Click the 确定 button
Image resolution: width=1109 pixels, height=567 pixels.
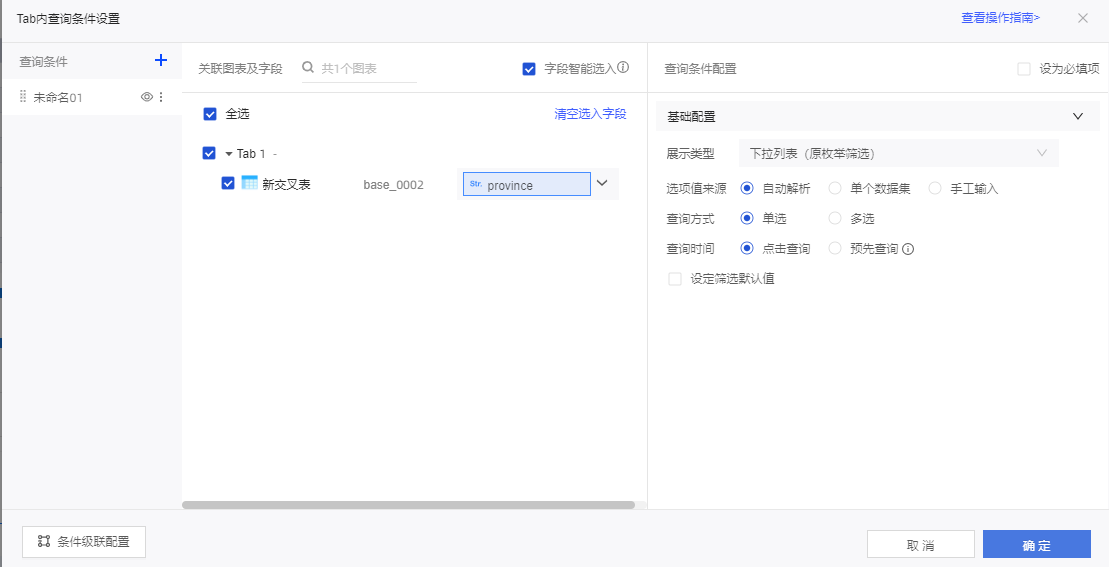coord(1036,545)
